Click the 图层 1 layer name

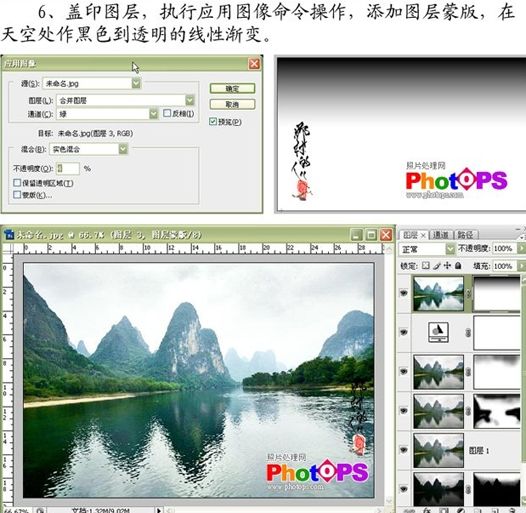(x=479, y=451)
